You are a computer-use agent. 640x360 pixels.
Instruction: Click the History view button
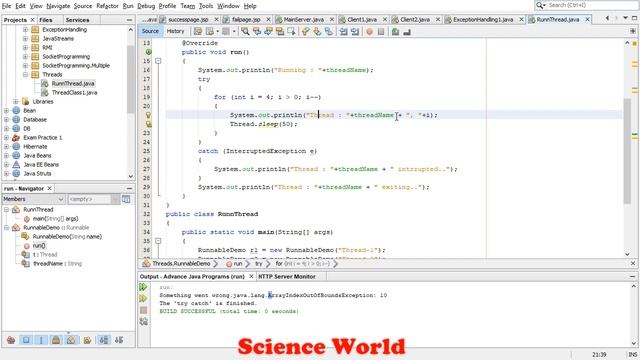(176, 31)
